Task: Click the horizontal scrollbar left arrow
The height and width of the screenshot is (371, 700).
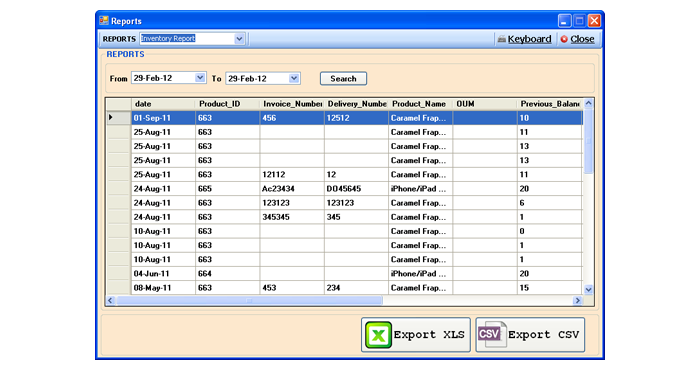Action: (111, 300)
